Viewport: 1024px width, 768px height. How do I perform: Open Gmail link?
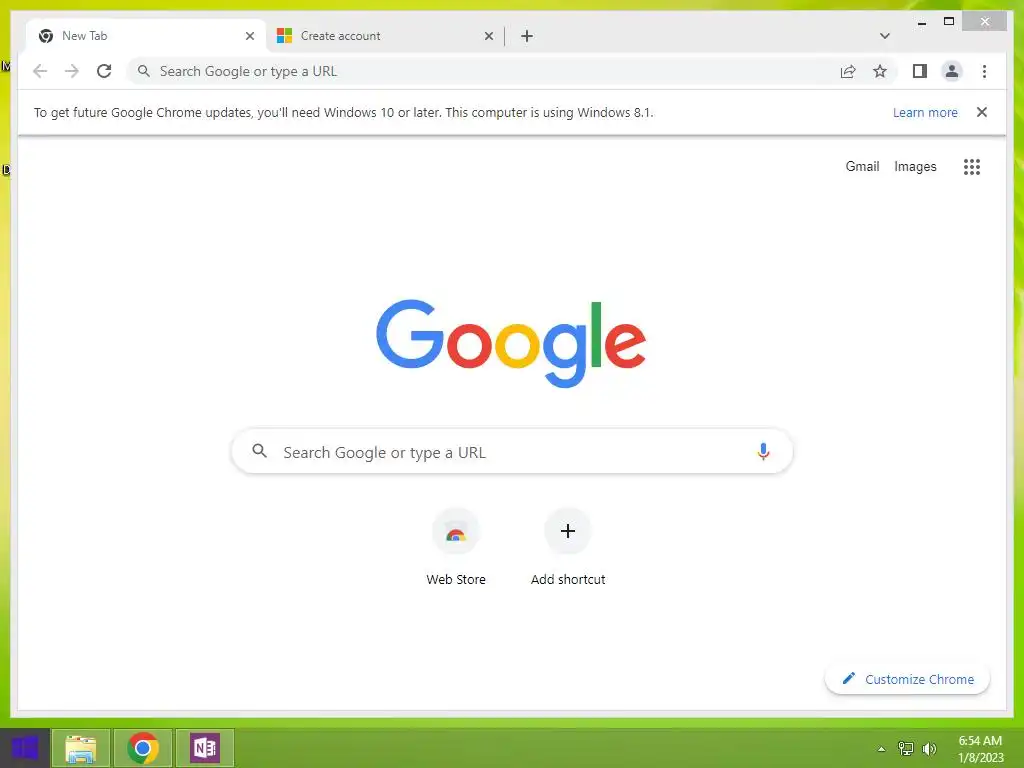click(862, 167)
